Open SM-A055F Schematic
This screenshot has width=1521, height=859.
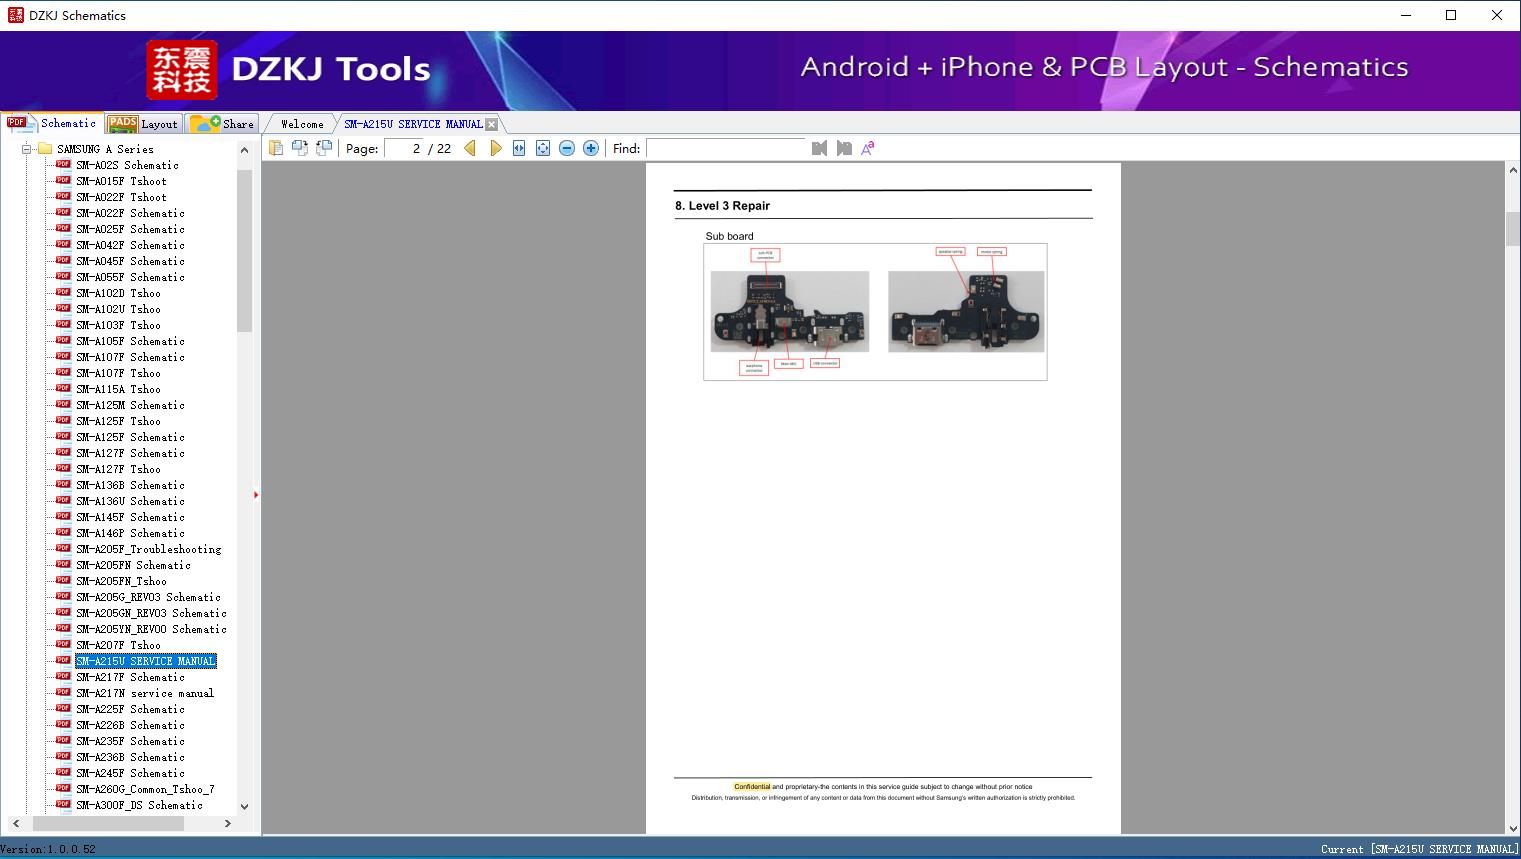[x=130, y=277]
